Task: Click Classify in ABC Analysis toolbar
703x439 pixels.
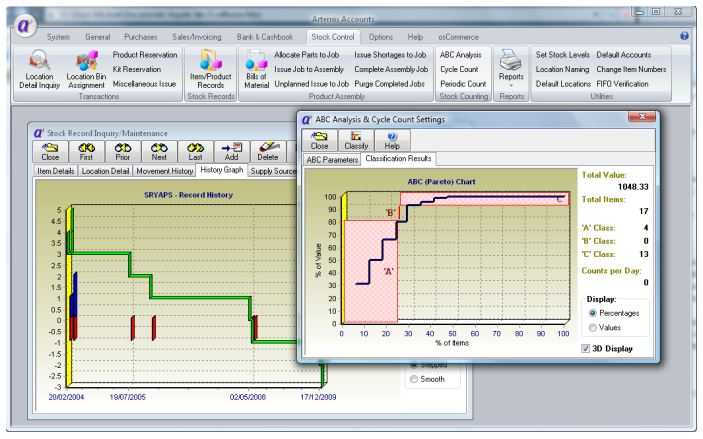Action: pyautogui.click(x=356, y=140)
